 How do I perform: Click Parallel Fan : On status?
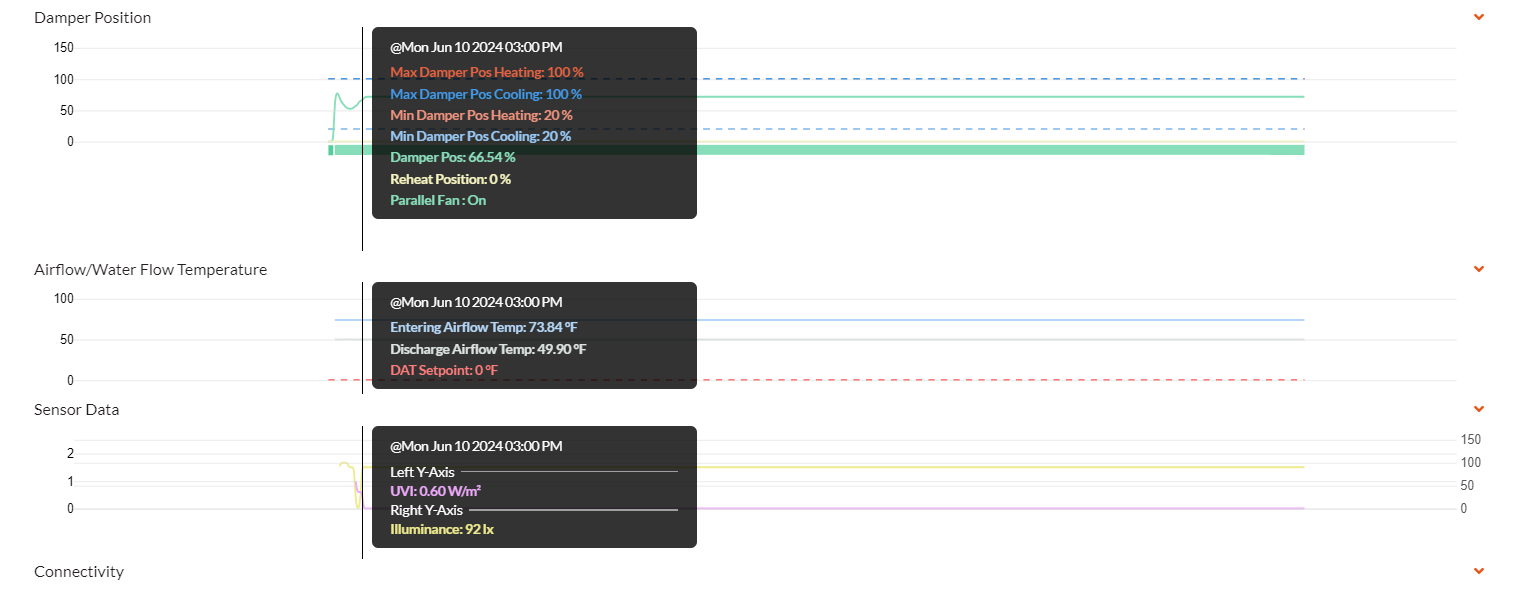click(438, 200)
